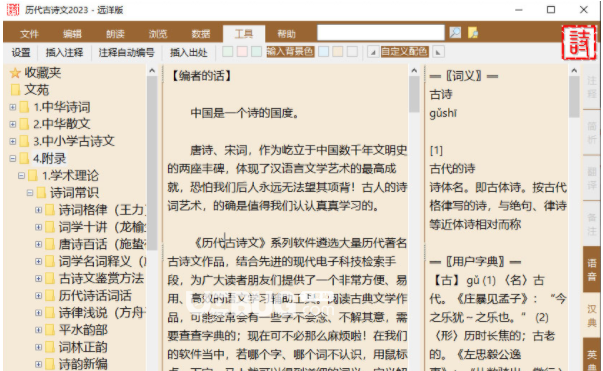This screenshot has width=603, height=371.
Task: Expand the 词林正韵 node
Action: (x=38, y=347)
